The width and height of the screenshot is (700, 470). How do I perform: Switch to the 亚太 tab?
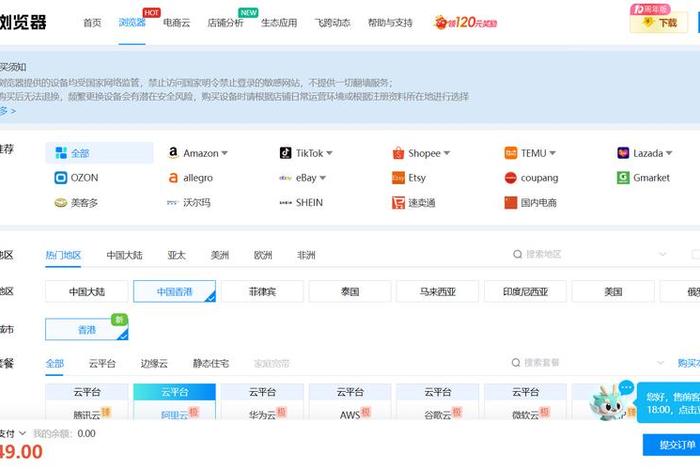coord(176,255)
